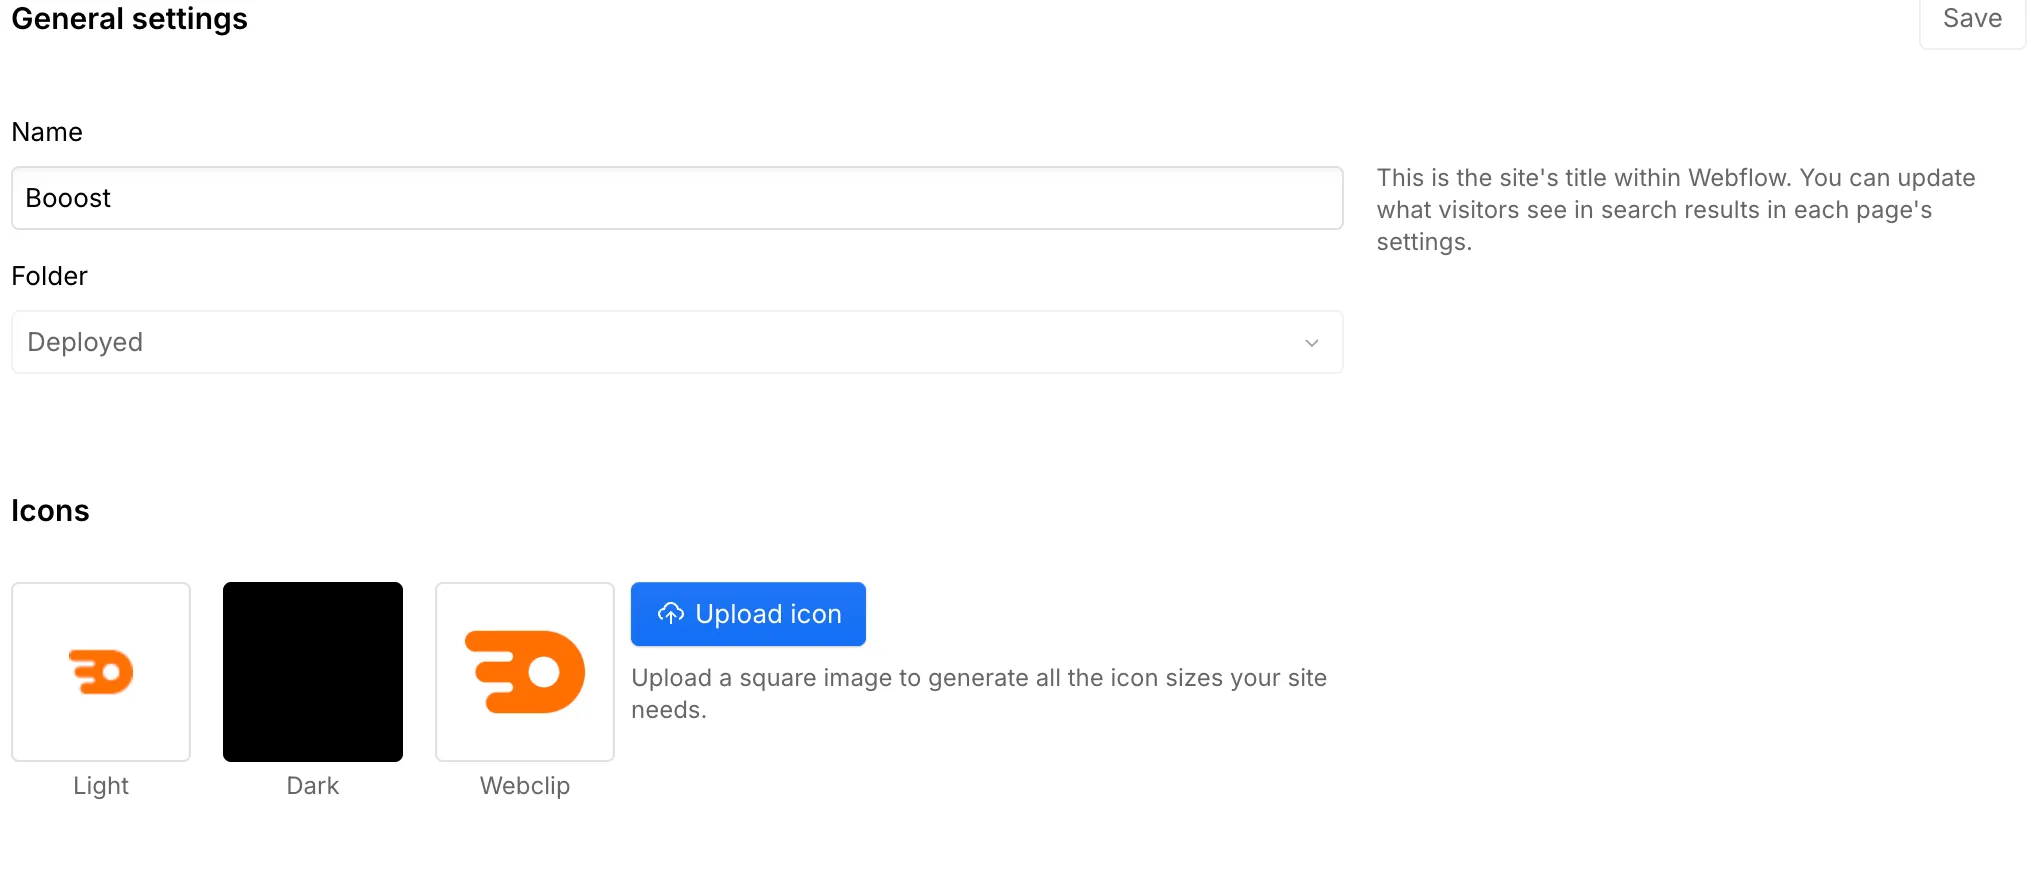2028x888 pixels.
Task: Open the Folder dropdown showing Deployed
Action: [x=677, y=342]
